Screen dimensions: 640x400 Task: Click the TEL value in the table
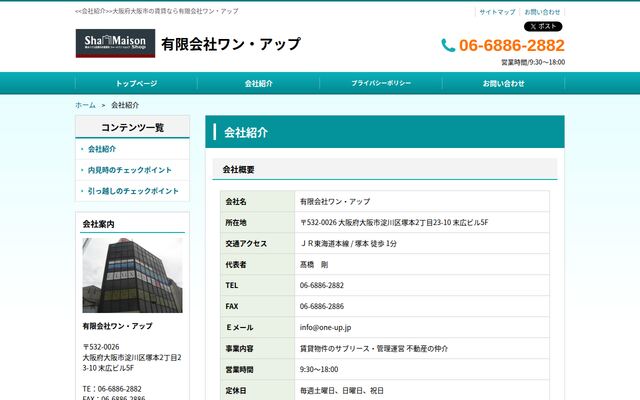click(322, 285)
